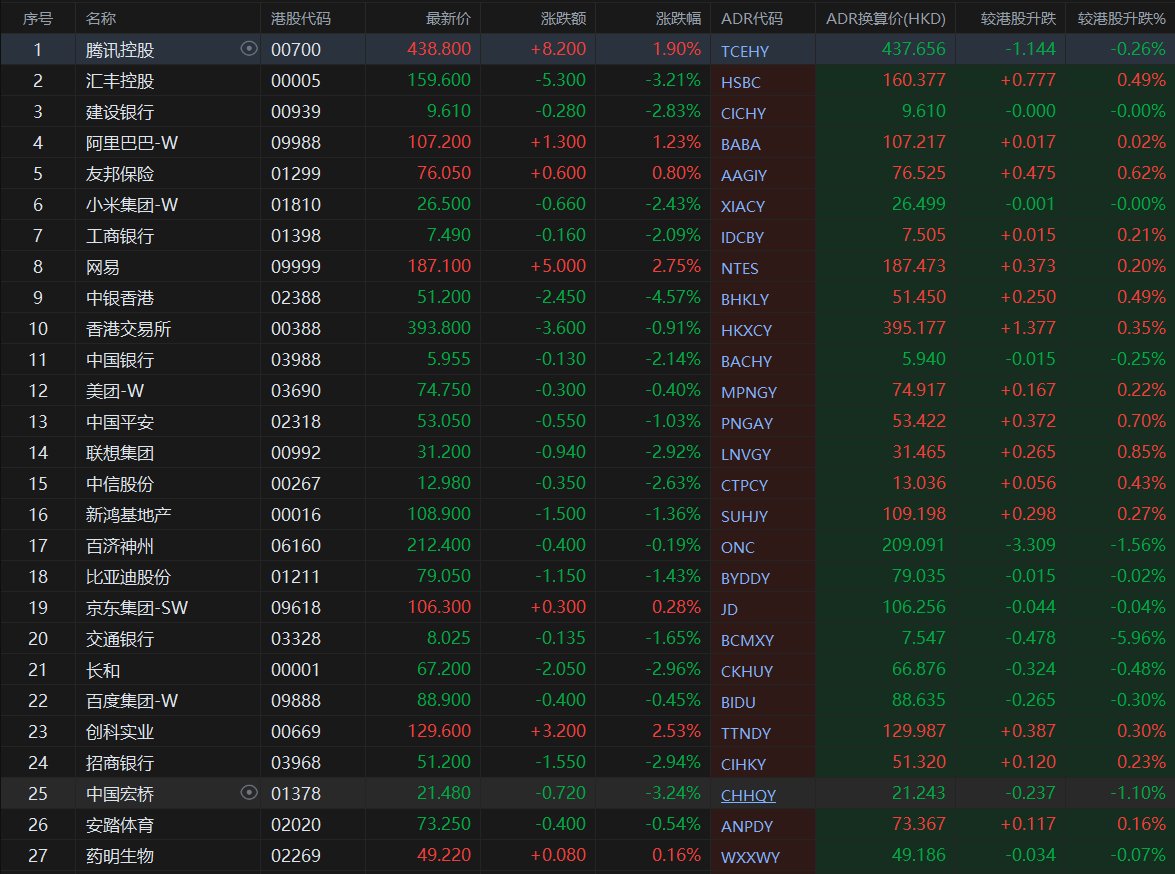Click the circular icon beside 中国宏桥
The image size is (1175, 874).
coord(249,792)
